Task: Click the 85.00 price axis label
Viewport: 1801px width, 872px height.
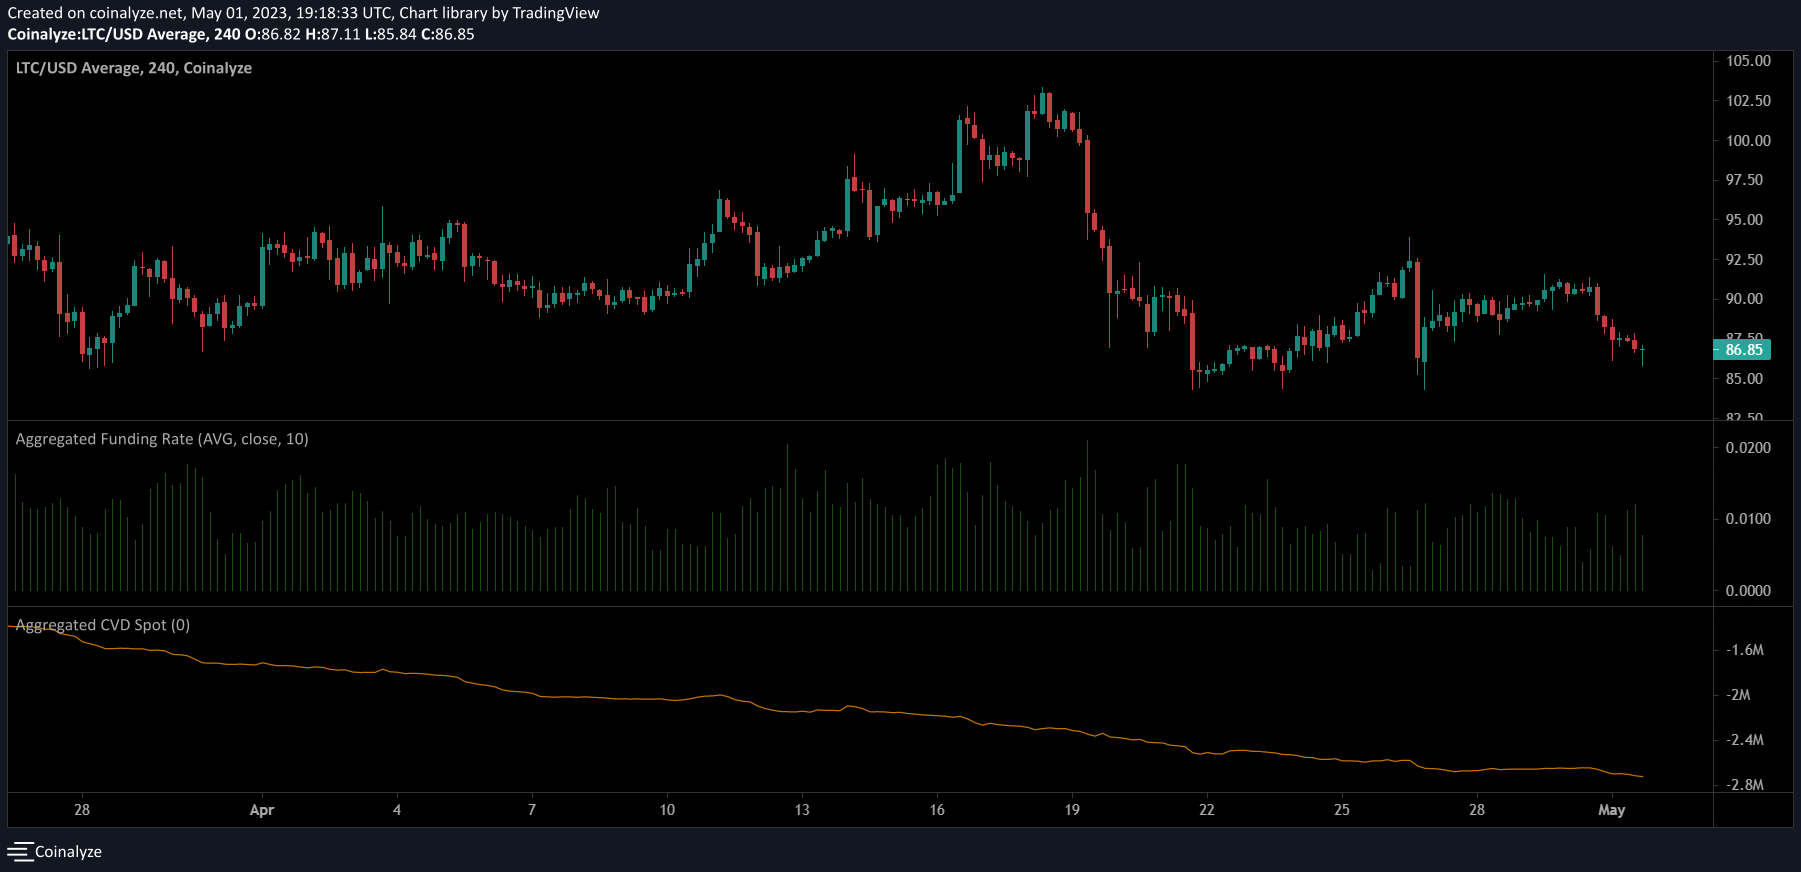Action: [1744, 379]
